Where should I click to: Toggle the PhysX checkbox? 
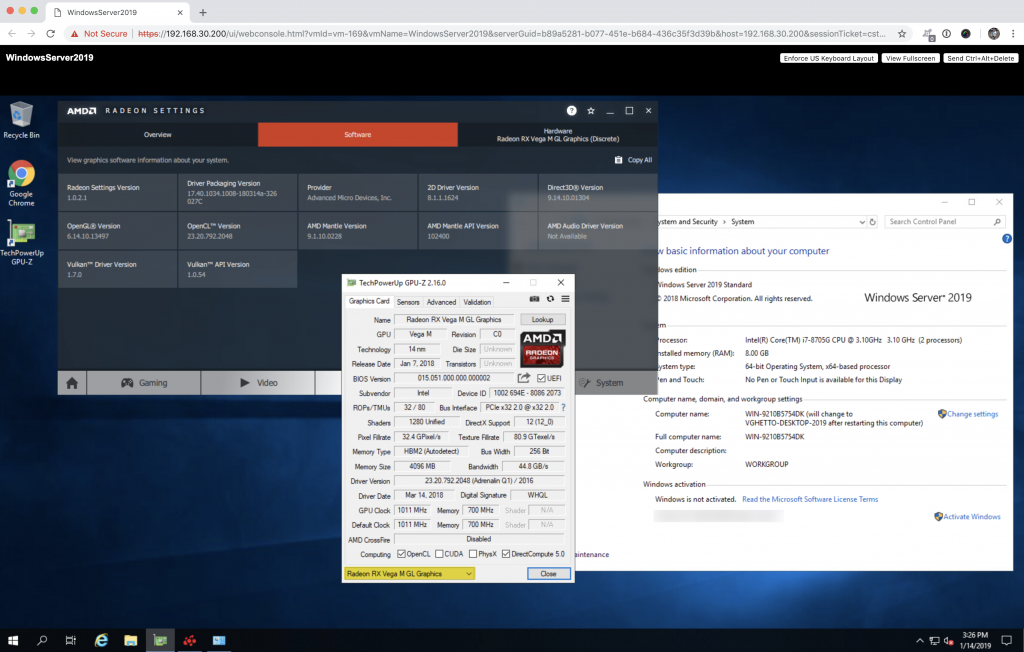click(x=473, y=554)
